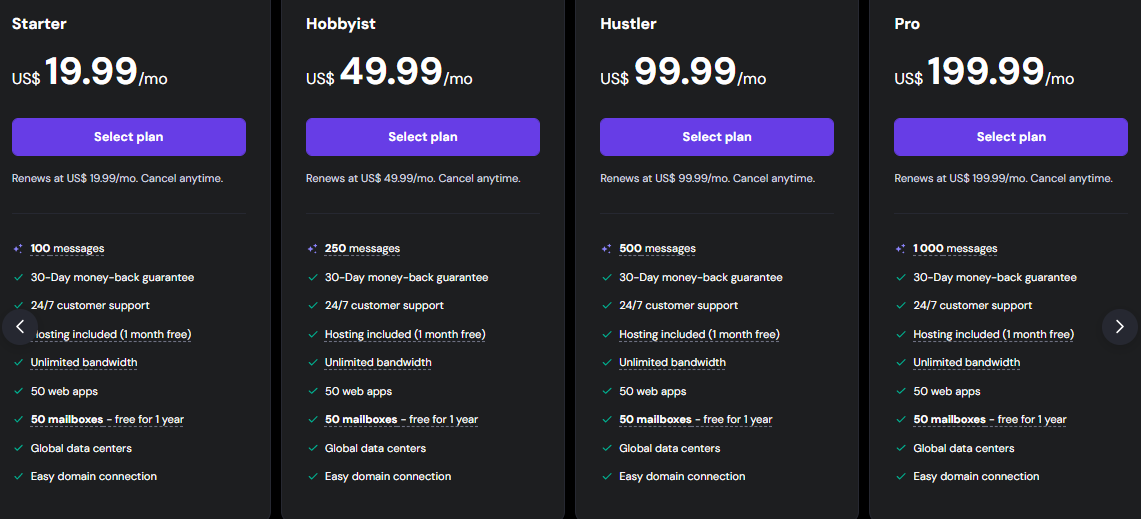Click 1 000 messages in Pro plan
Screen dimensions: 1141x519
pos(955,249)
